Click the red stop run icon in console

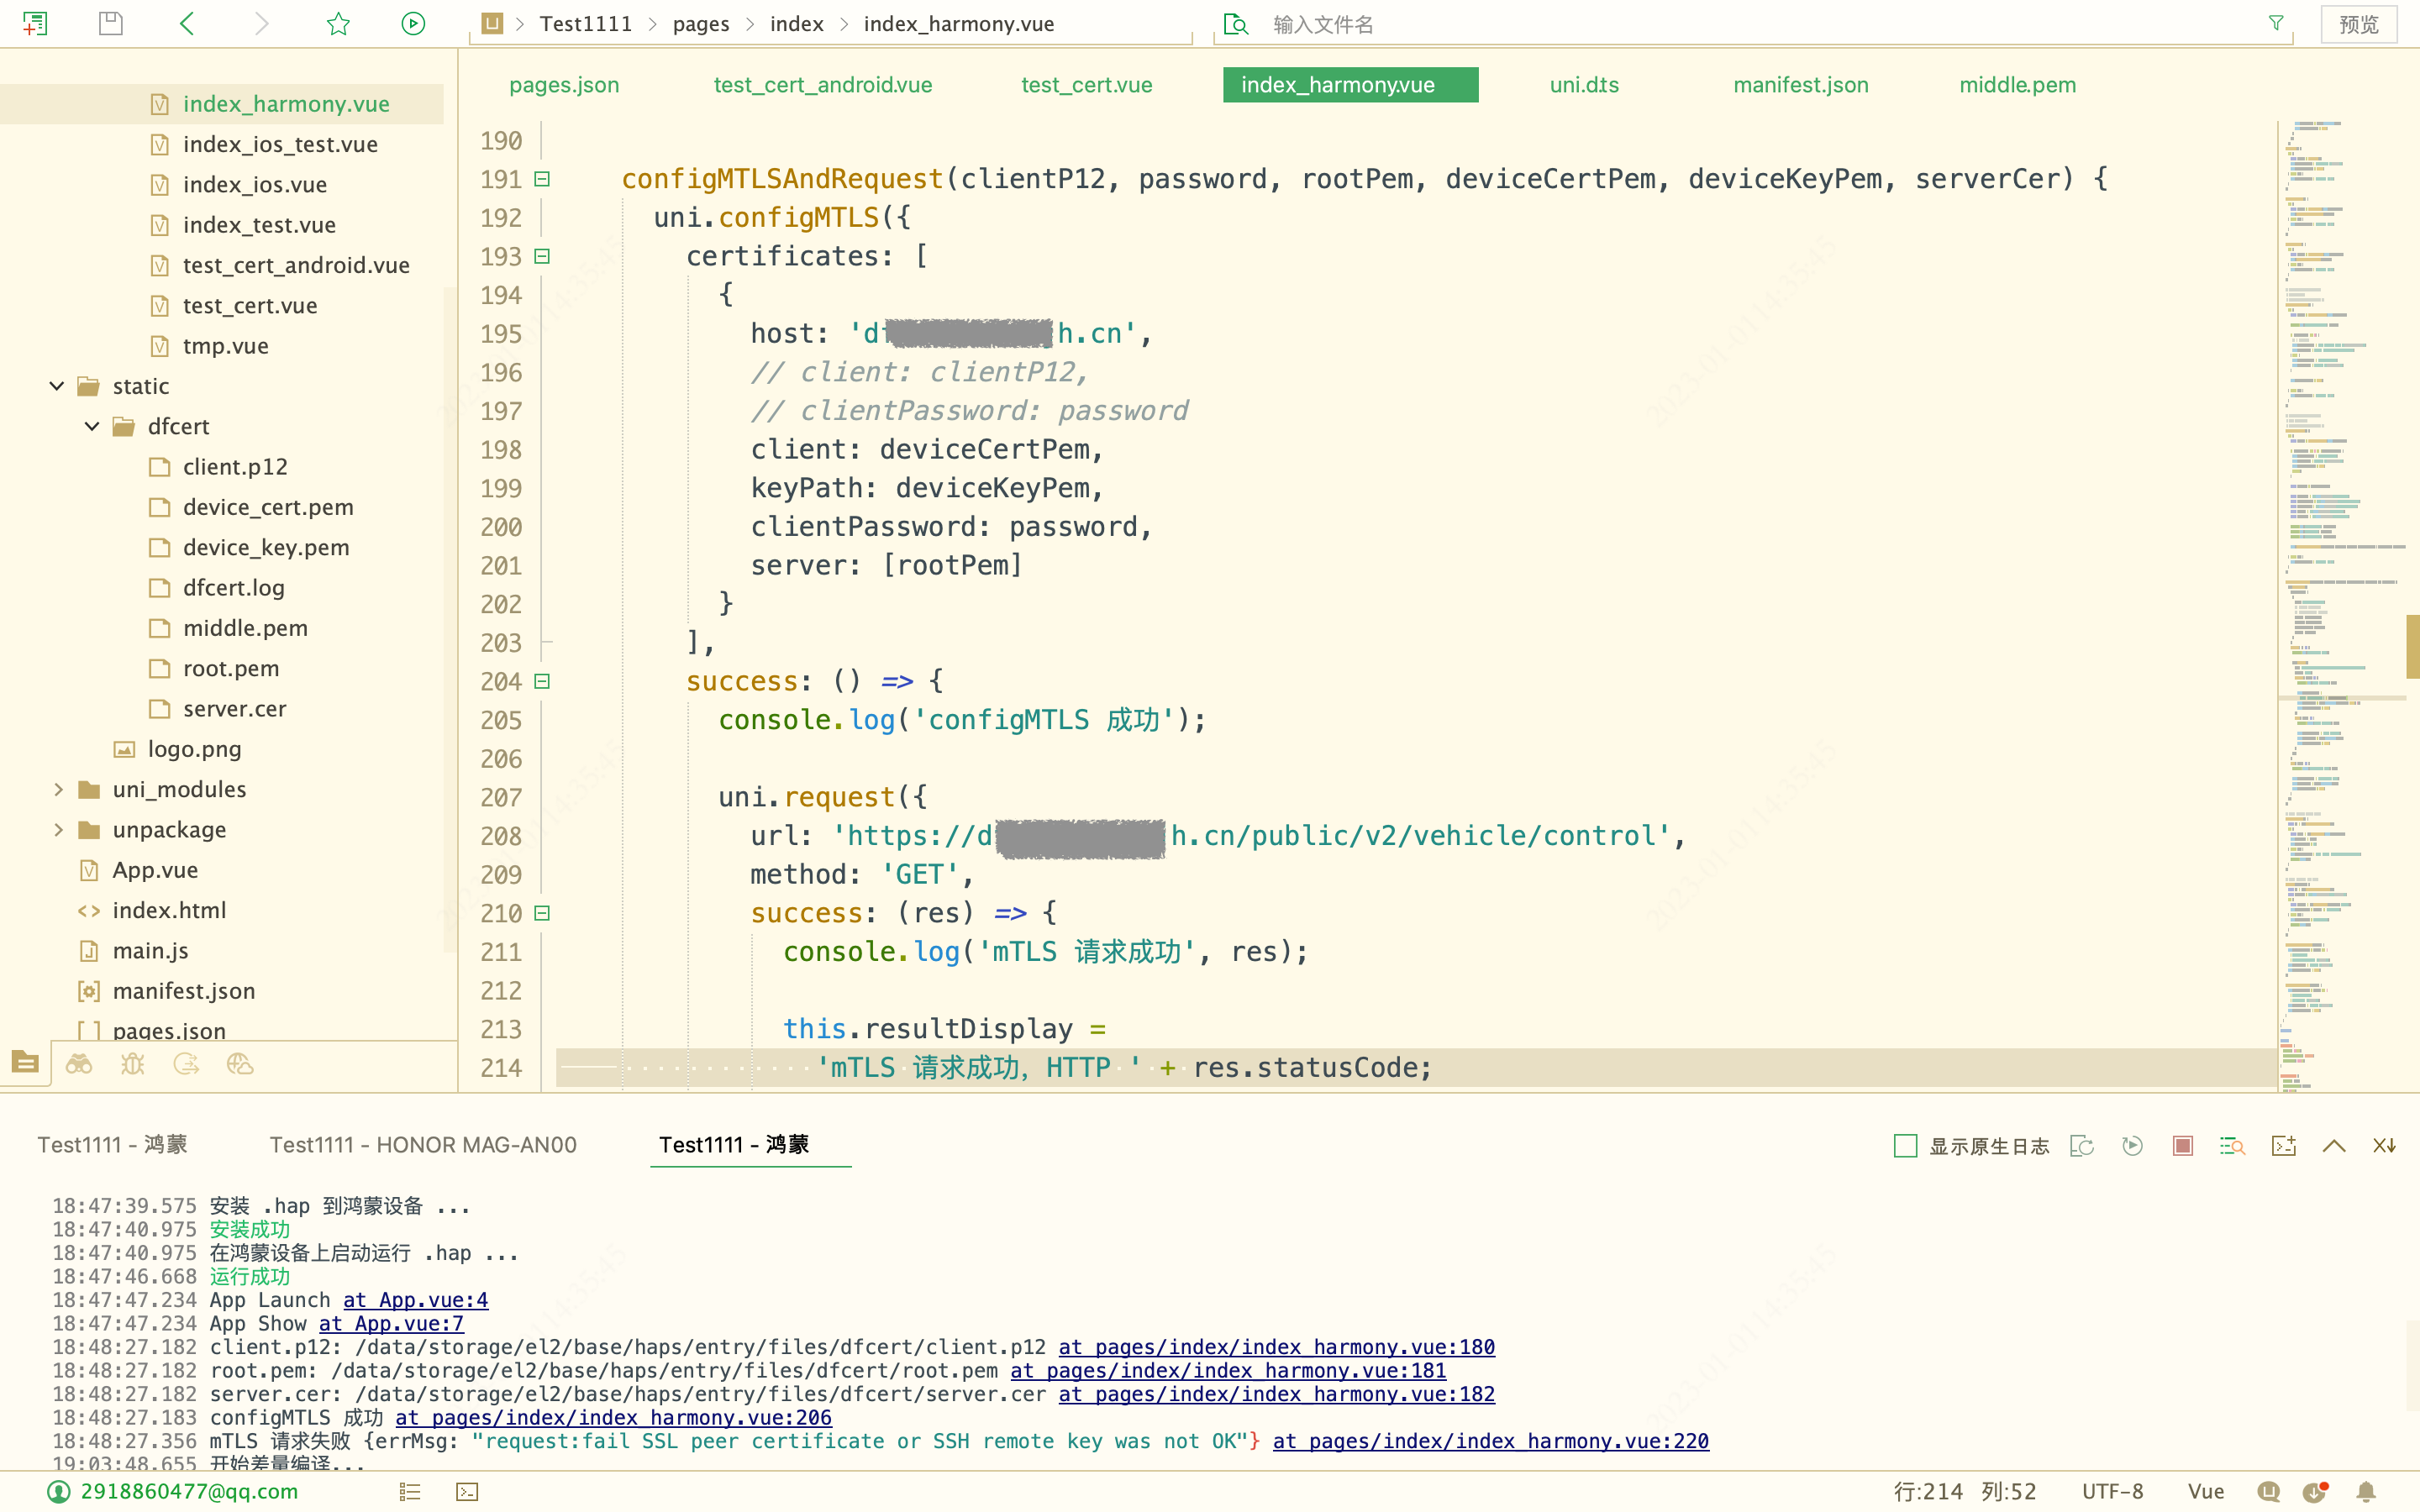2183,1146
